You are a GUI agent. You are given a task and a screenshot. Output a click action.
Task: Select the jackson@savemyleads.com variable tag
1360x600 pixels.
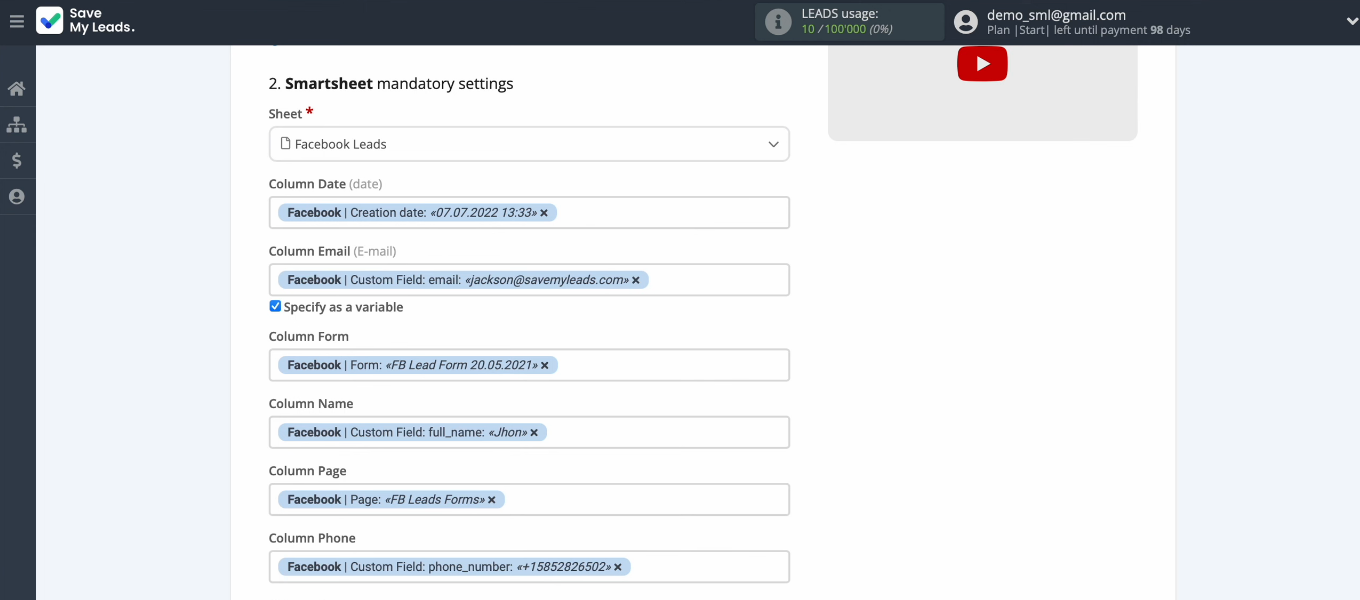tap(463, 280)
